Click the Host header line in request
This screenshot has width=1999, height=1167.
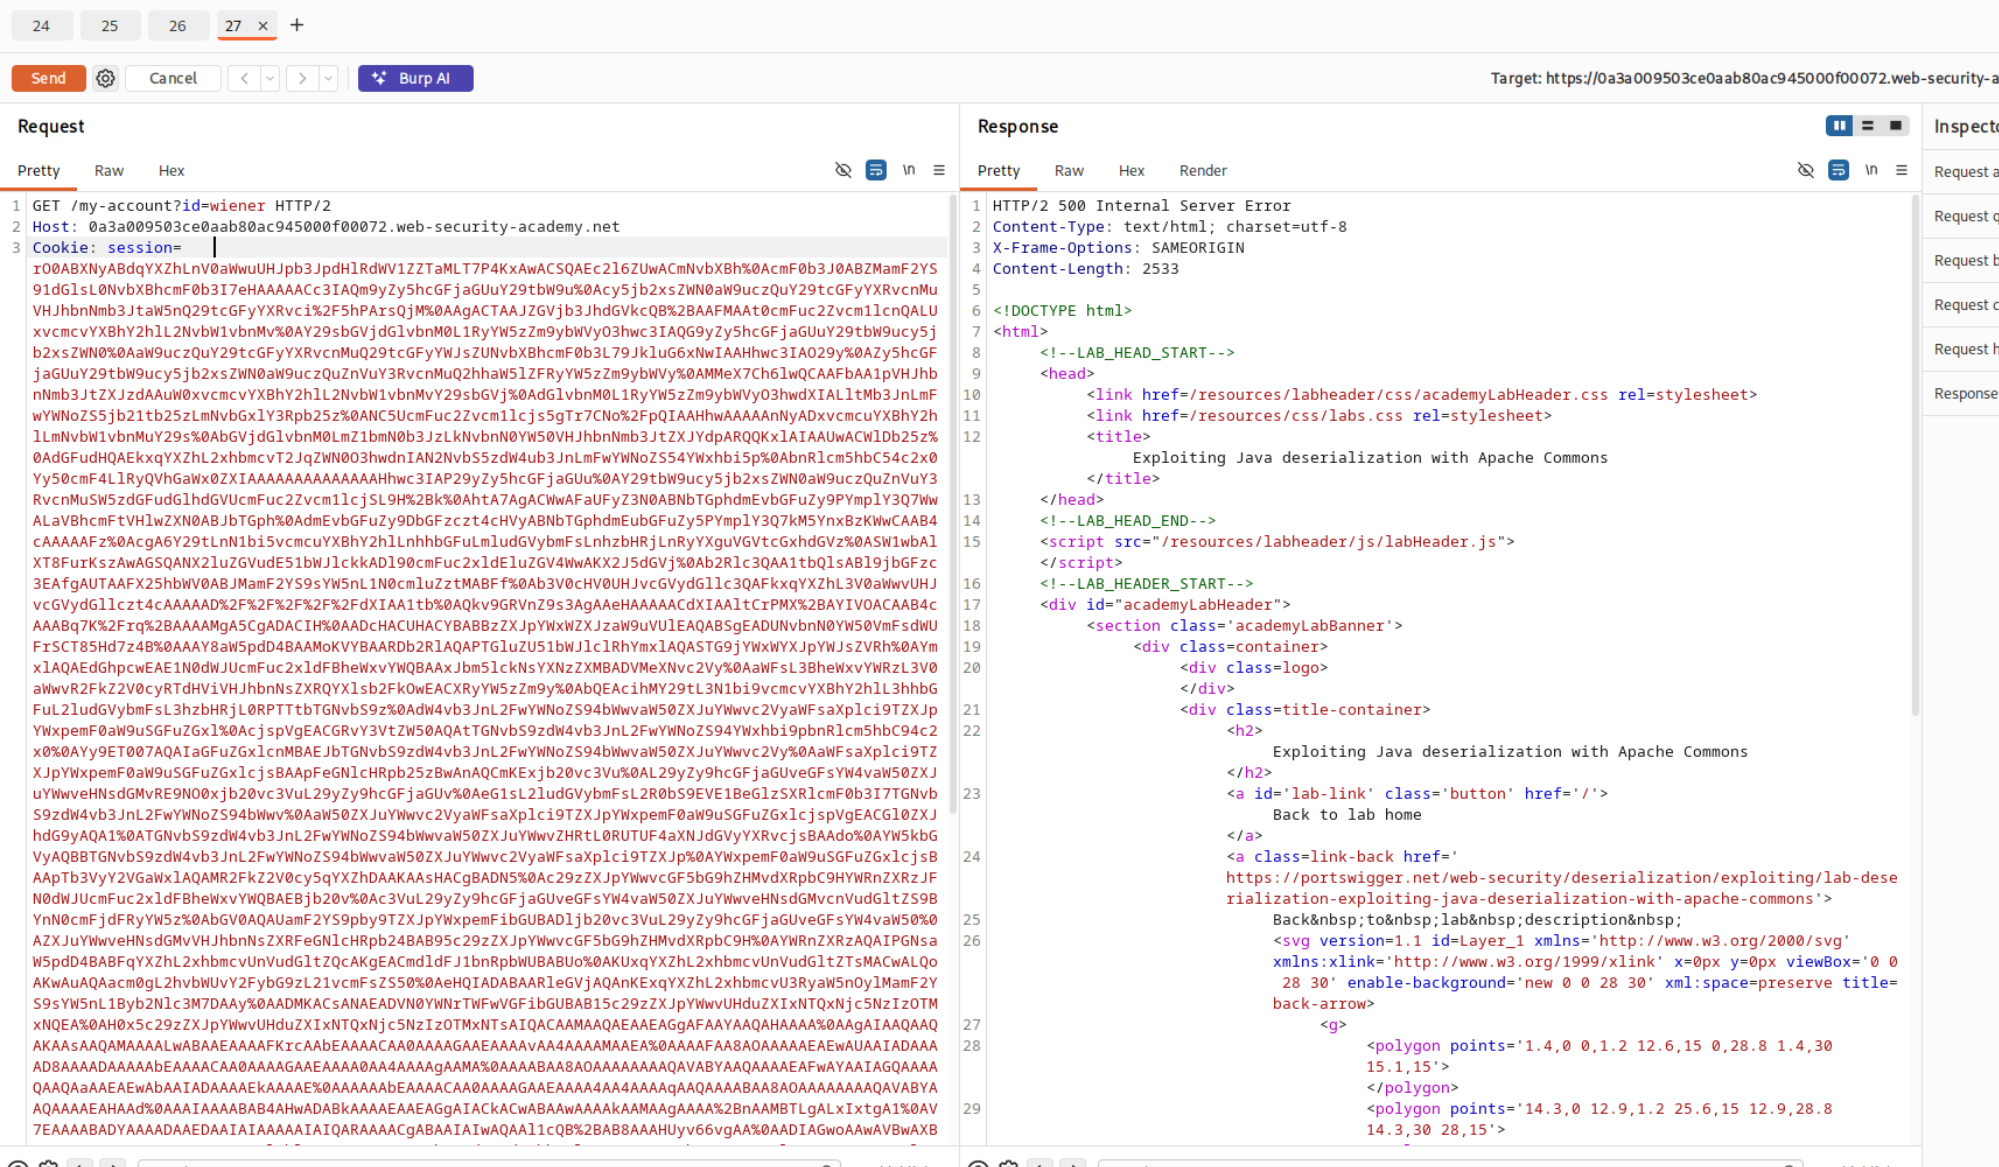[x=326, y=227]
